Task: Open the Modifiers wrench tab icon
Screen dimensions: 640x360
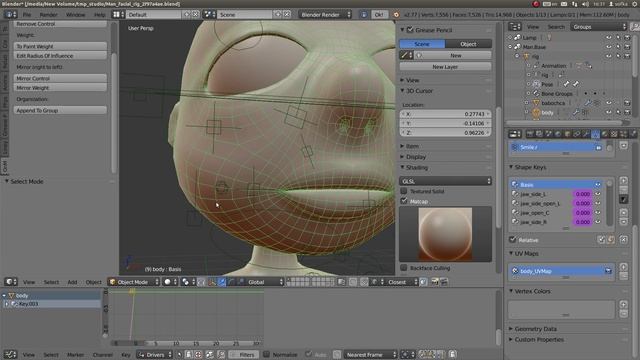Action: tap(586, 133)
